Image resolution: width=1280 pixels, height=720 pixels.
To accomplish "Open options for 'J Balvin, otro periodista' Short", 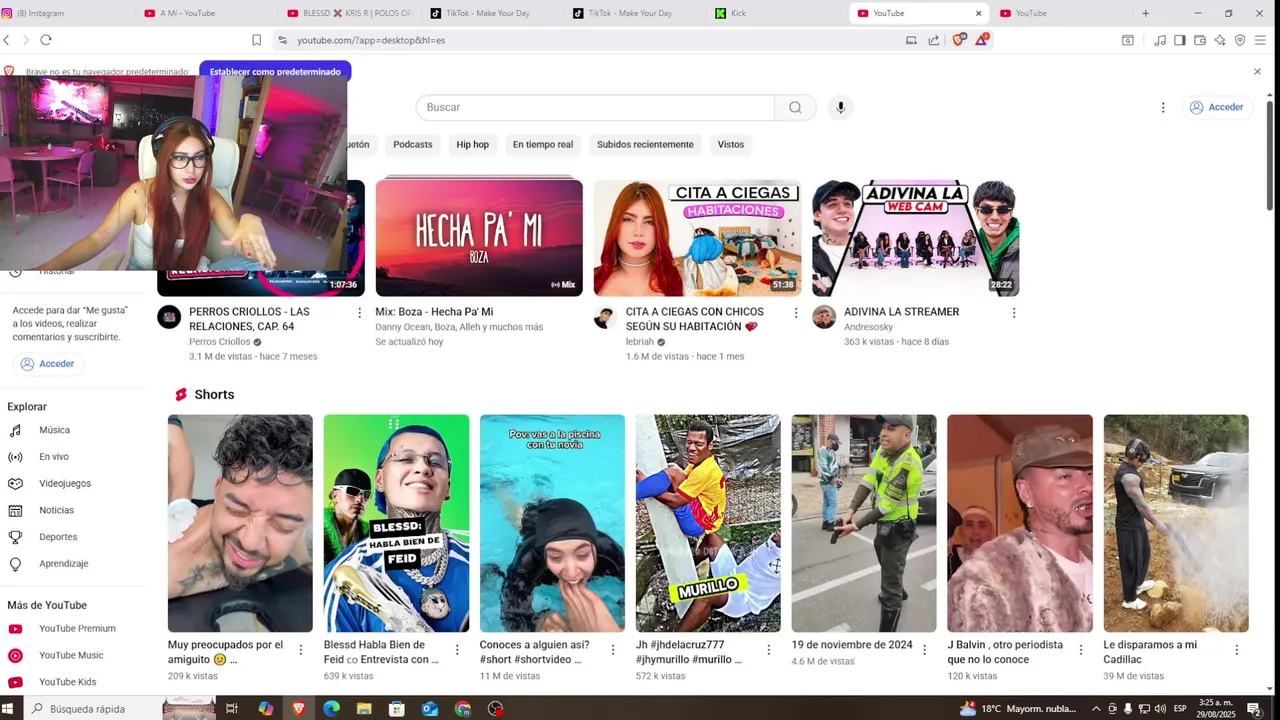I will pos(1081,650).
